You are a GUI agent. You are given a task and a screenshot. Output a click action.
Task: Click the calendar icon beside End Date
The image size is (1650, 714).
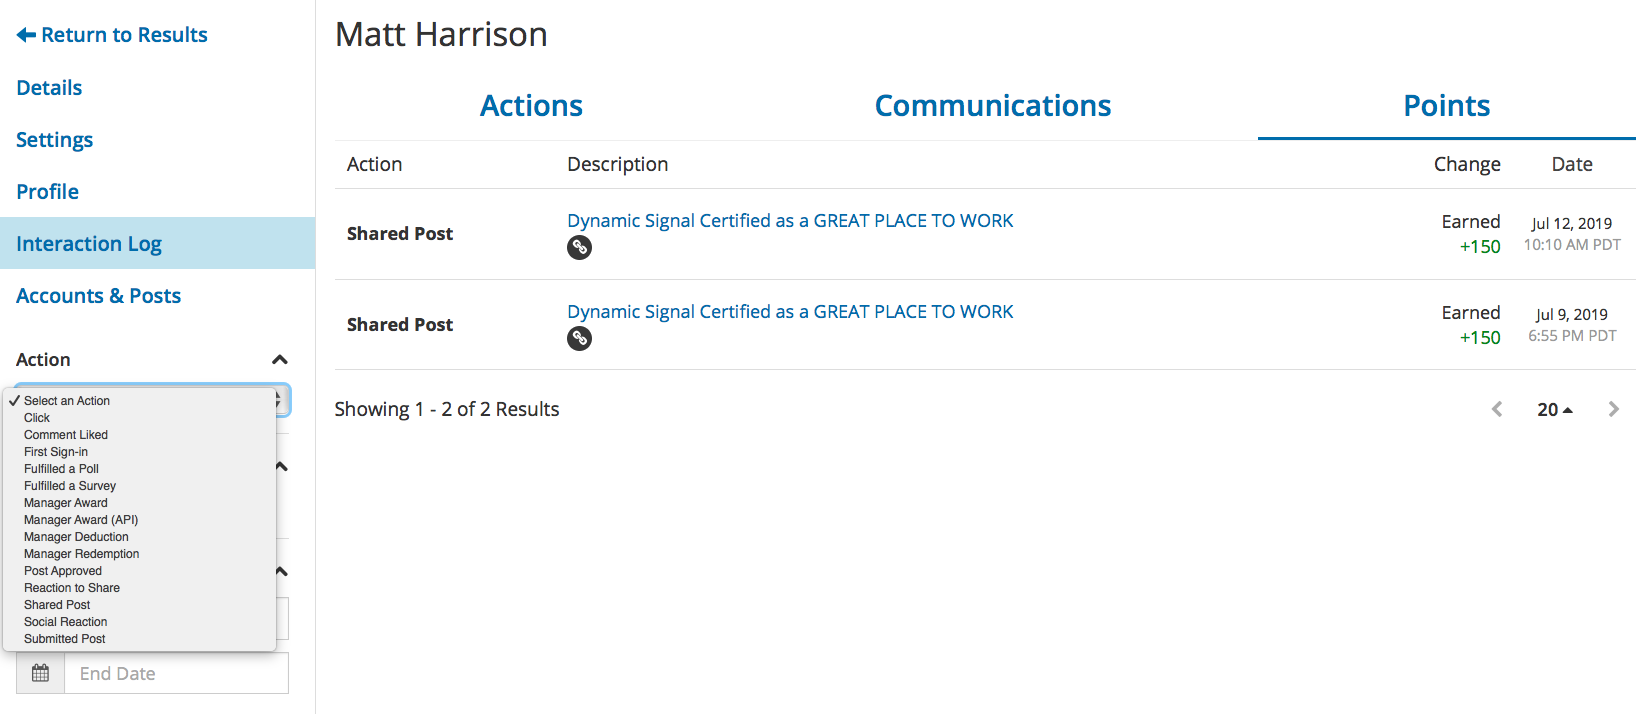(40, 673)
